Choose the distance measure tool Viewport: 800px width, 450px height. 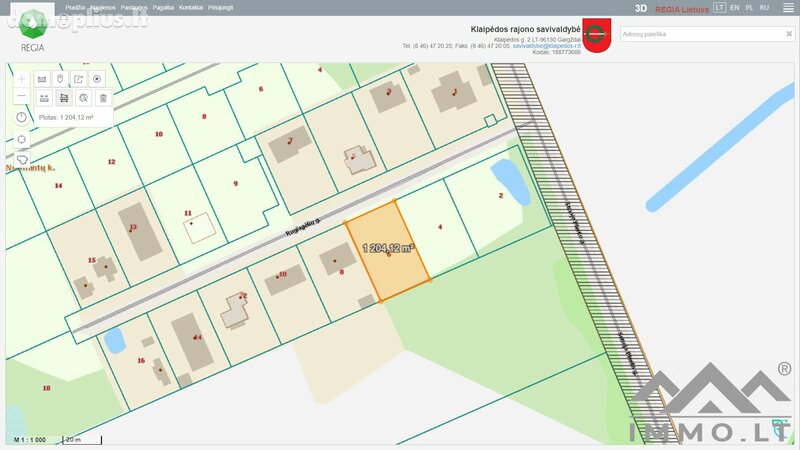pos(44,98)
